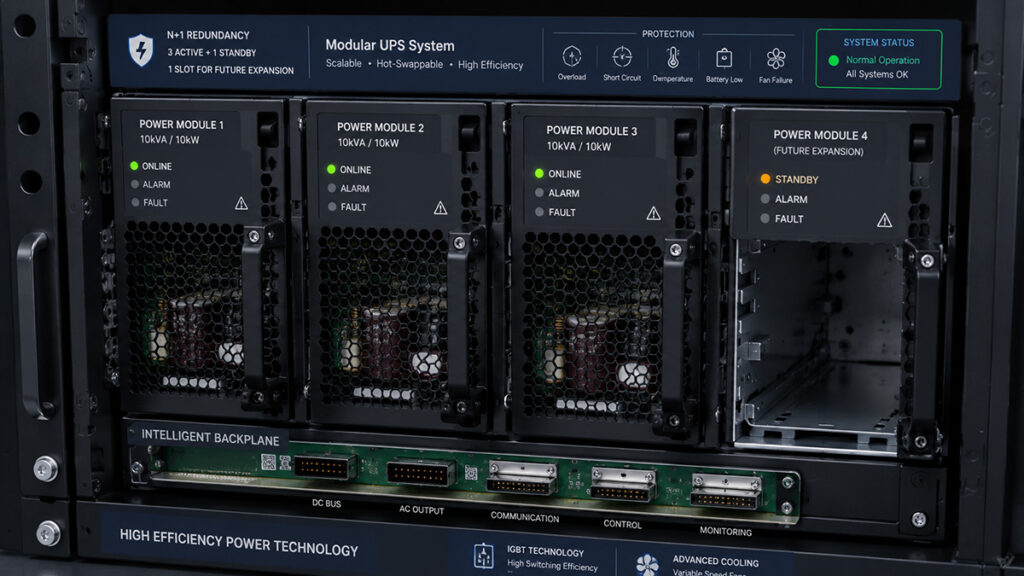The height and width of the screenshot is (576, 1024).
Task: Click the Overload protection icon
Action: (x=571, y=57)
